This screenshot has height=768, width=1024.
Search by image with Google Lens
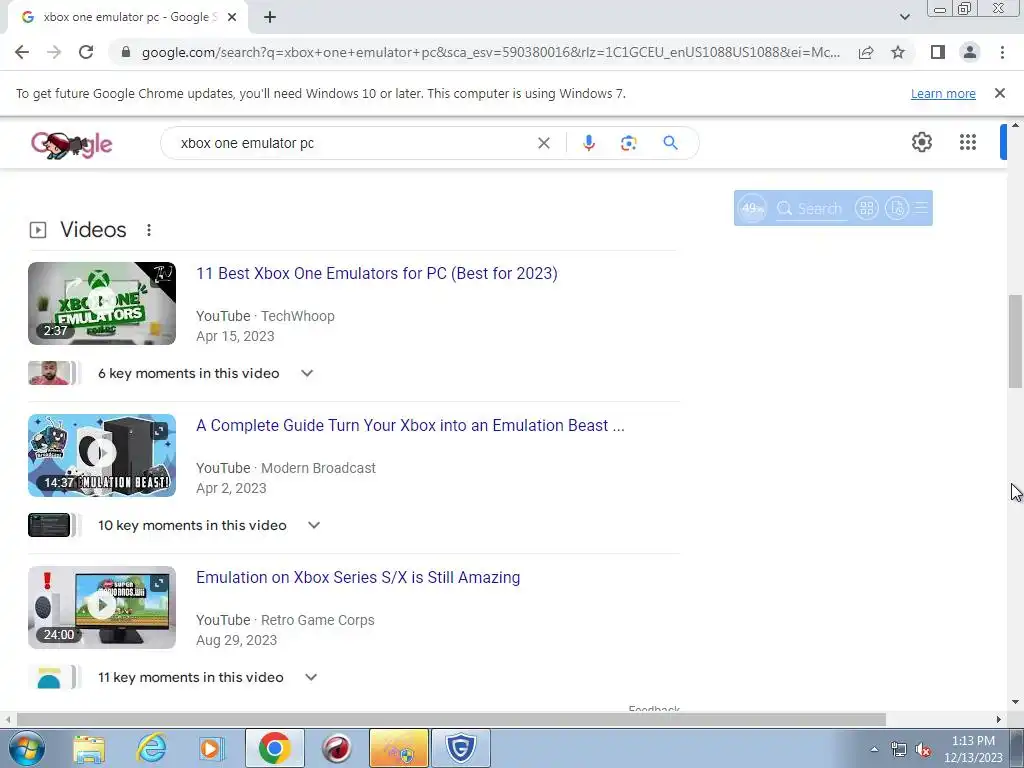pos(628,143)
